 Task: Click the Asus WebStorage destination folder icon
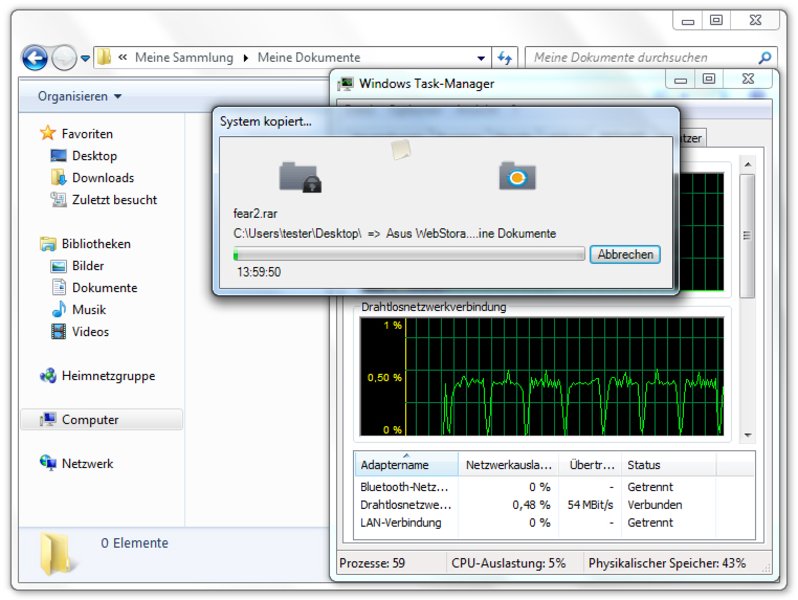[x=517, y=176]
